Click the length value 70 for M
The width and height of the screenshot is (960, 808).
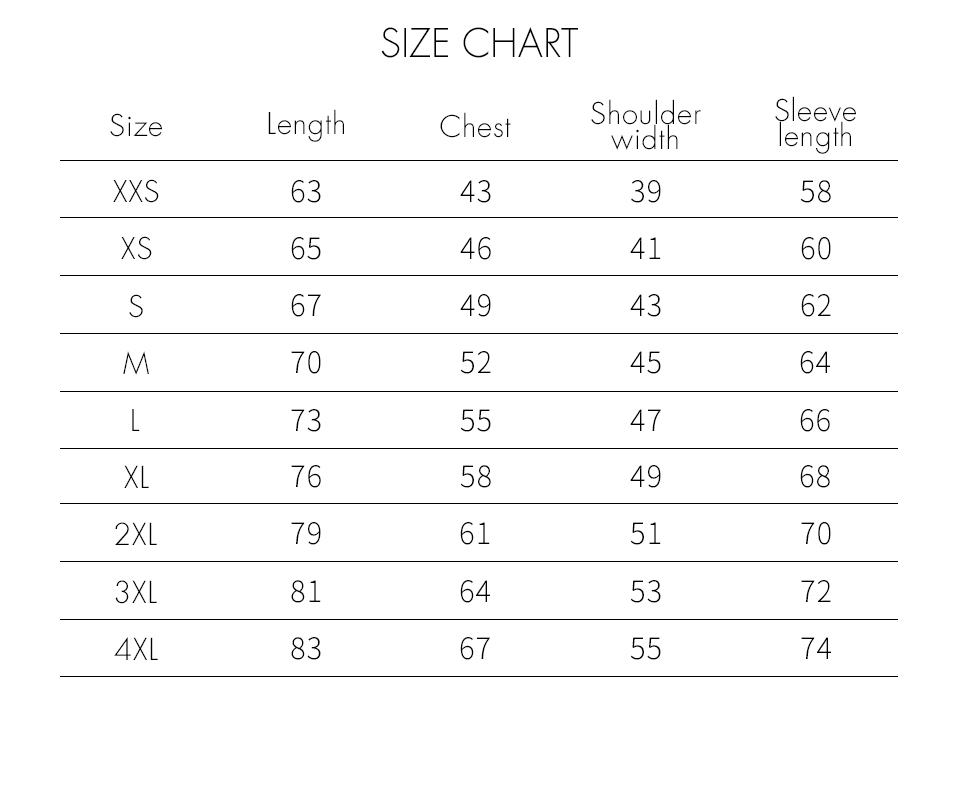(306, 363)
